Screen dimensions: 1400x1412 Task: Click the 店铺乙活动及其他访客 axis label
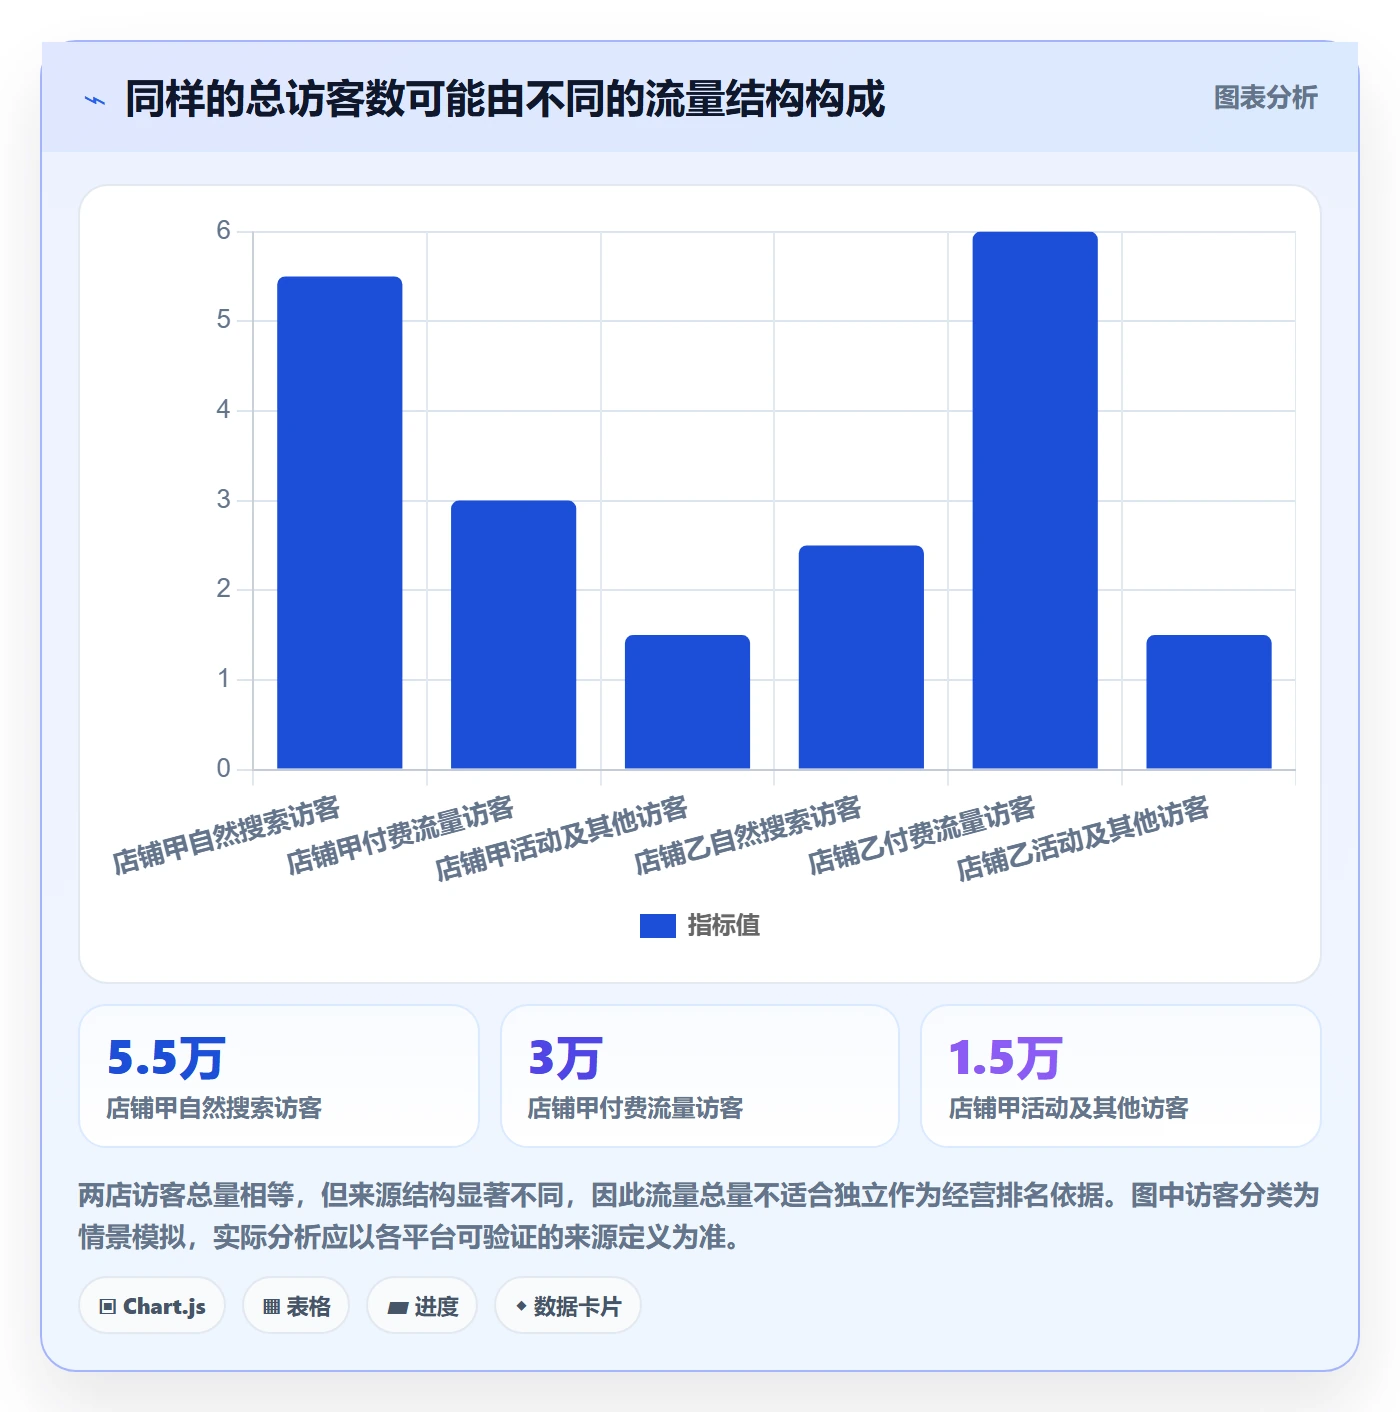tap(1083, 839)
